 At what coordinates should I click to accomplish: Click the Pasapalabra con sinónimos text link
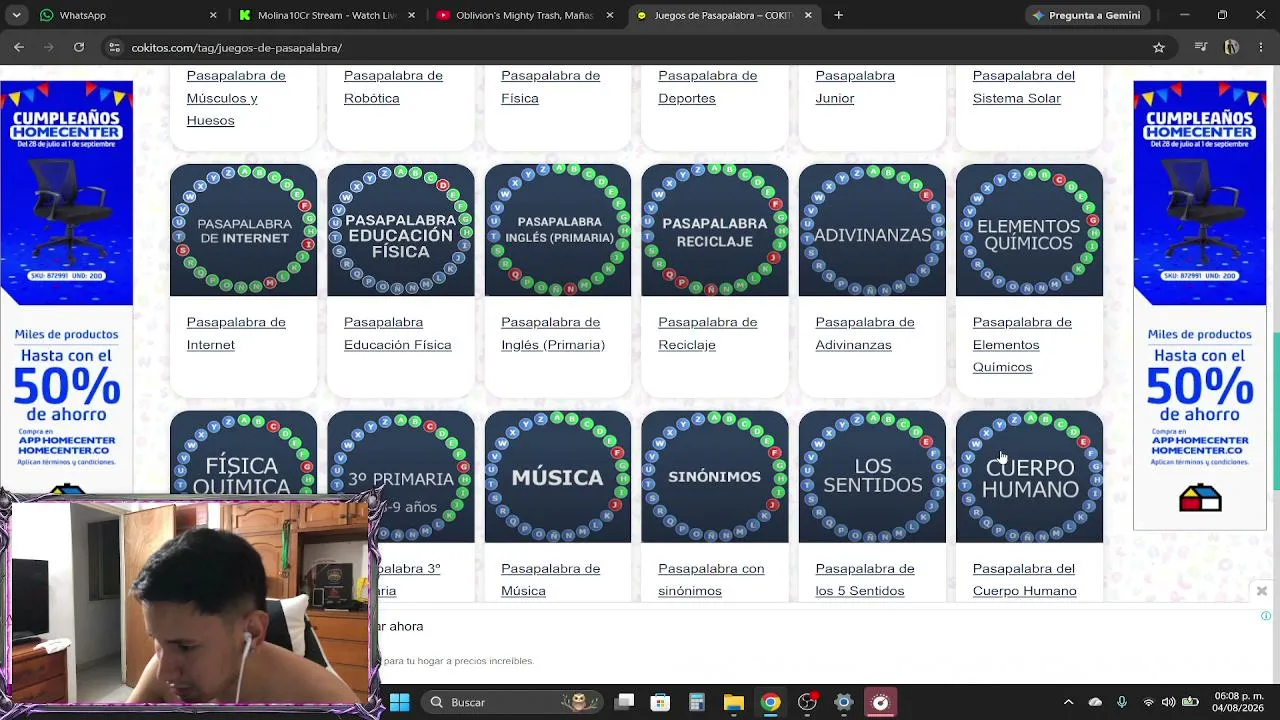pyautogui.click(x=711, y=580)
